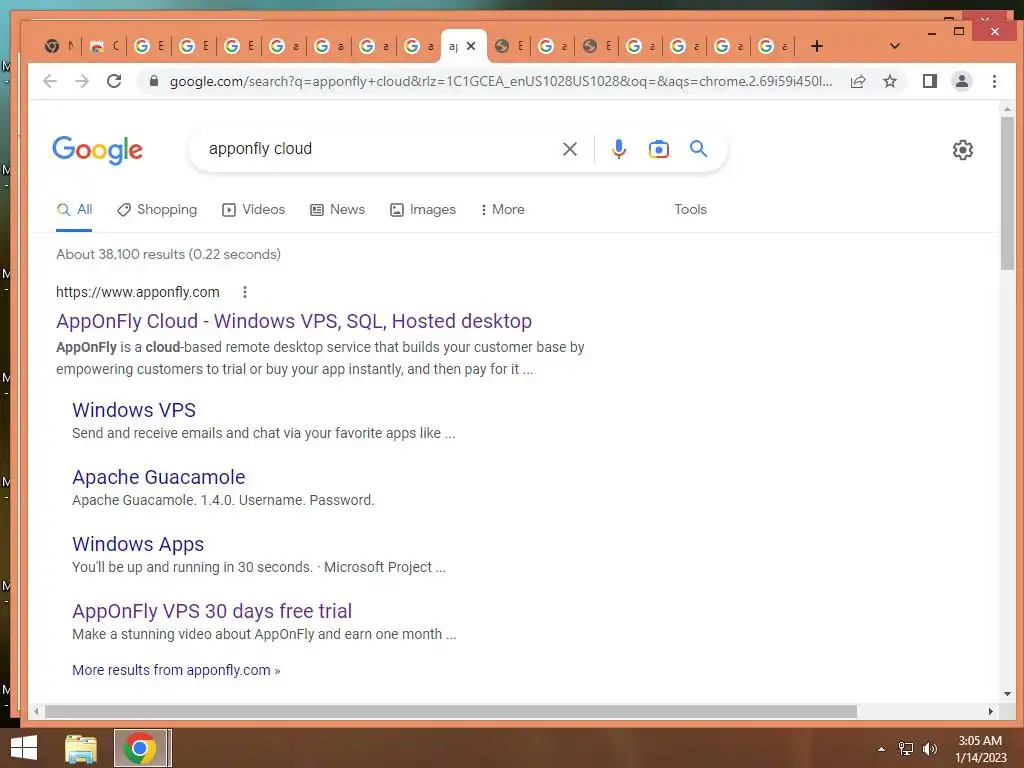Switch to Images results tab
1024x768 pixels.
423,210
